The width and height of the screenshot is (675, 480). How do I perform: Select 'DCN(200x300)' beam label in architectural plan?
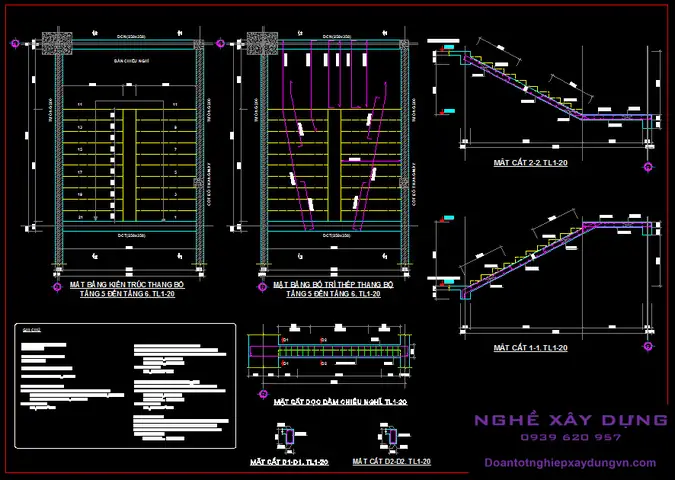pos(131,37)
